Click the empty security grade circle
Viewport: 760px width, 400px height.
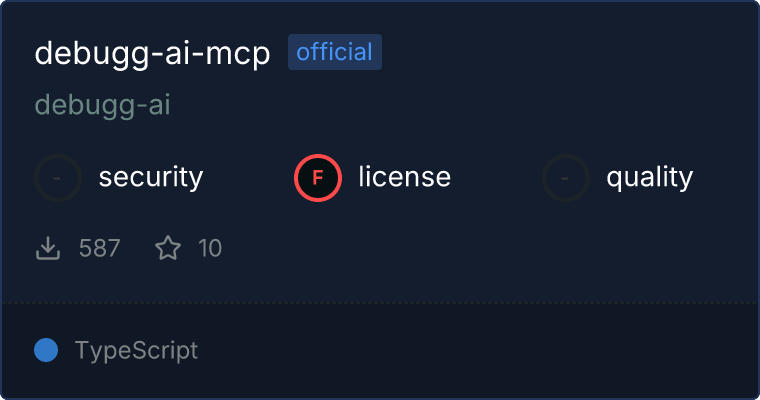(x=58, y=178)
